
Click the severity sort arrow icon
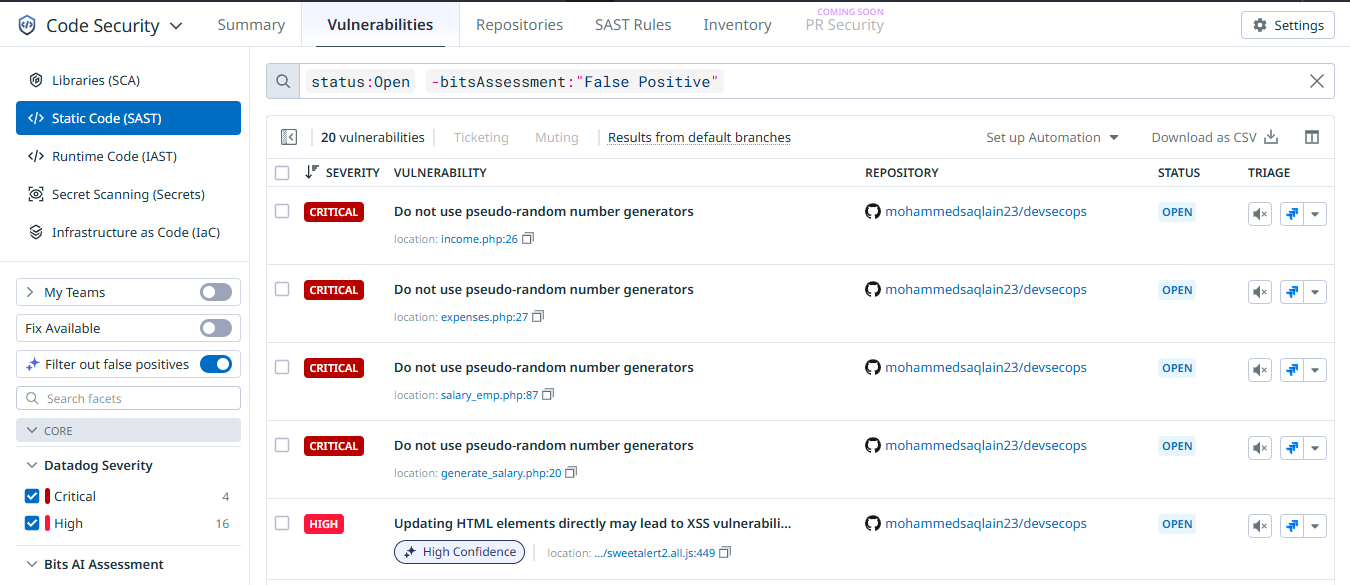pyautogui.click(x=312, y=172)
